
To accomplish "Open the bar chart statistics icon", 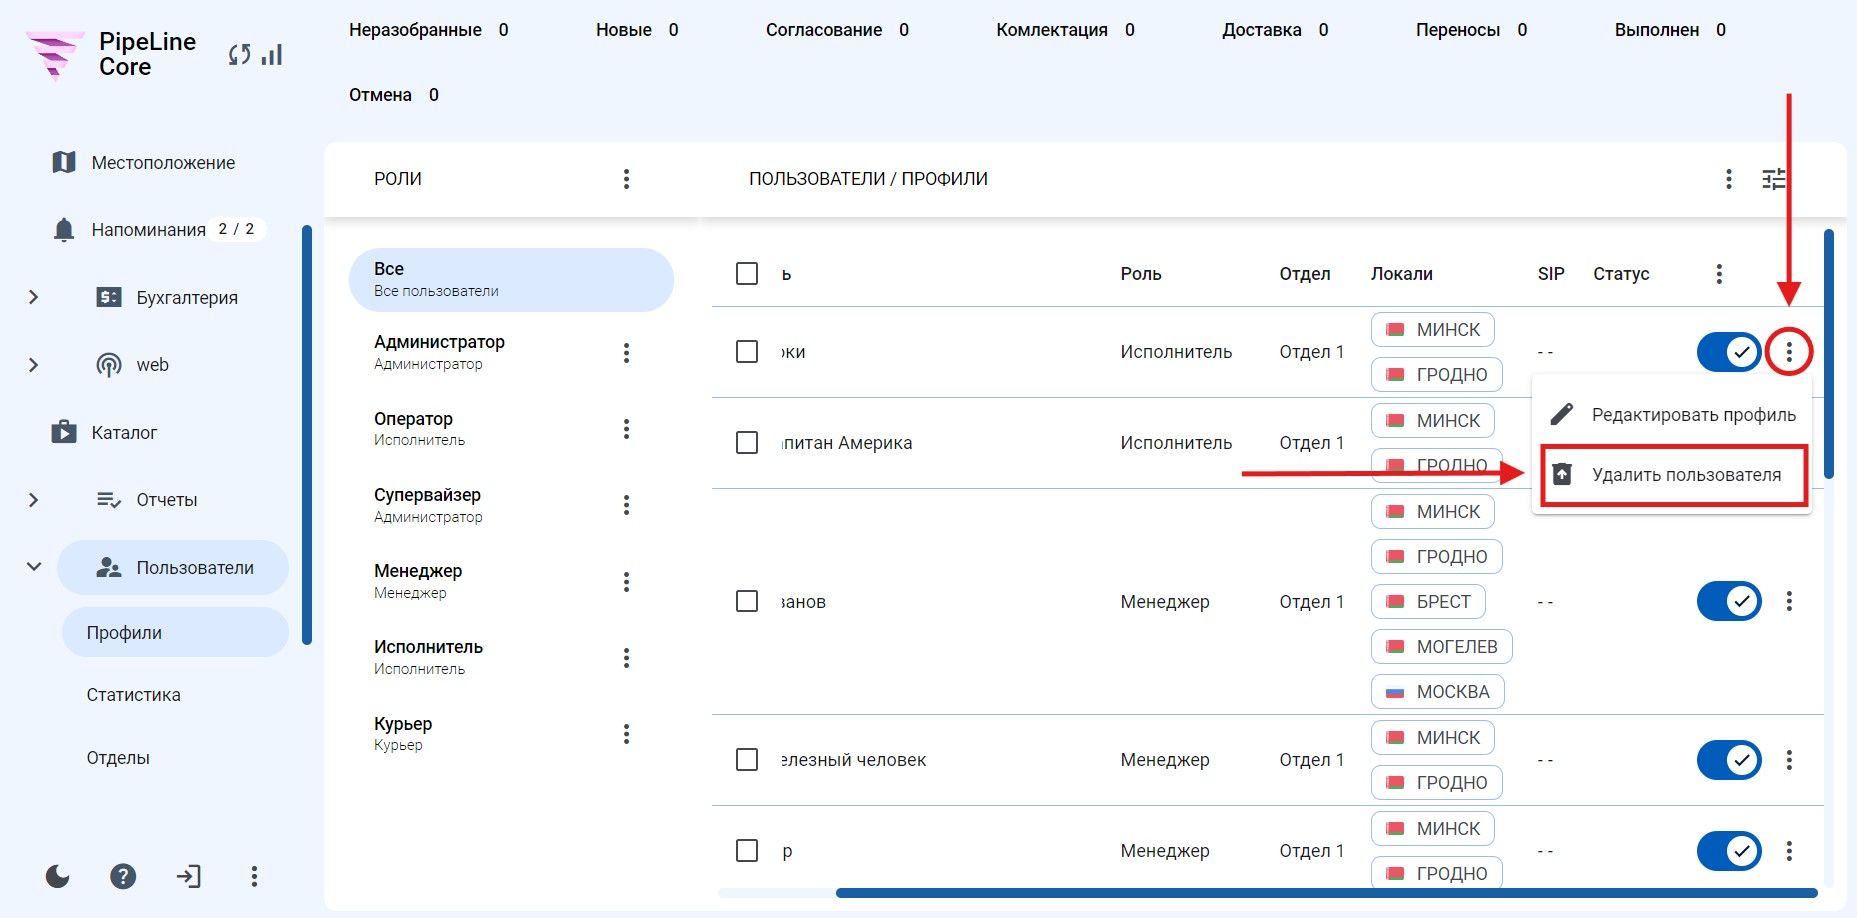I will (x=272, y=55).
